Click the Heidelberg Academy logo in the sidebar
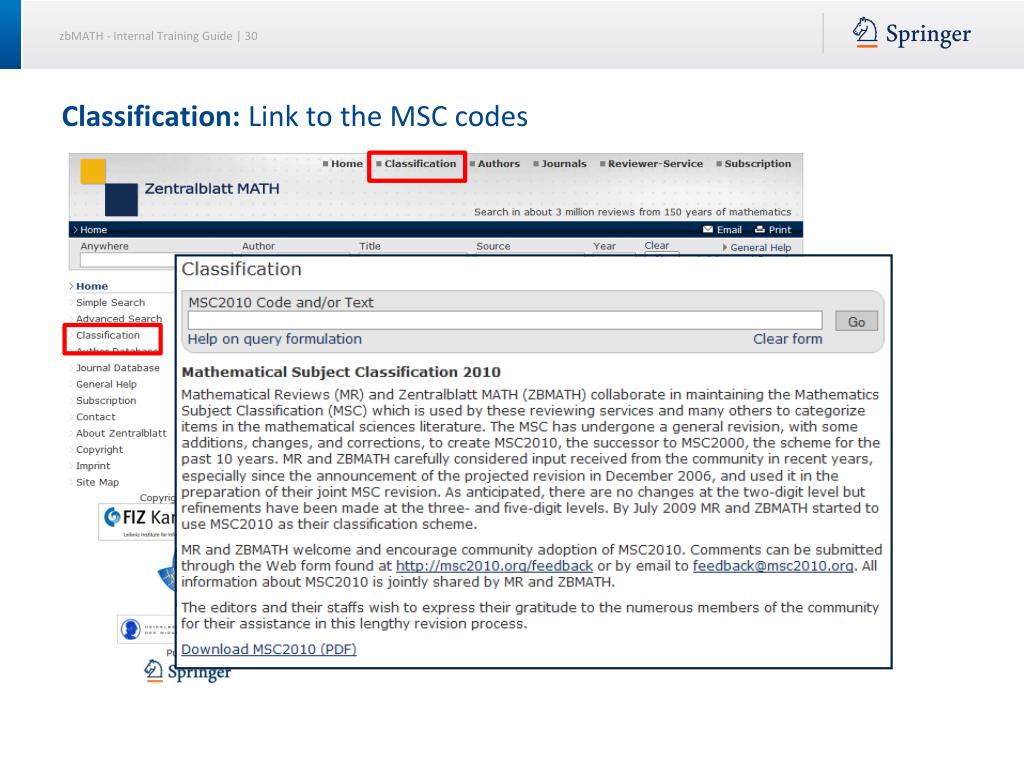This screenshot has height=768, width=1024. point(146,629)
